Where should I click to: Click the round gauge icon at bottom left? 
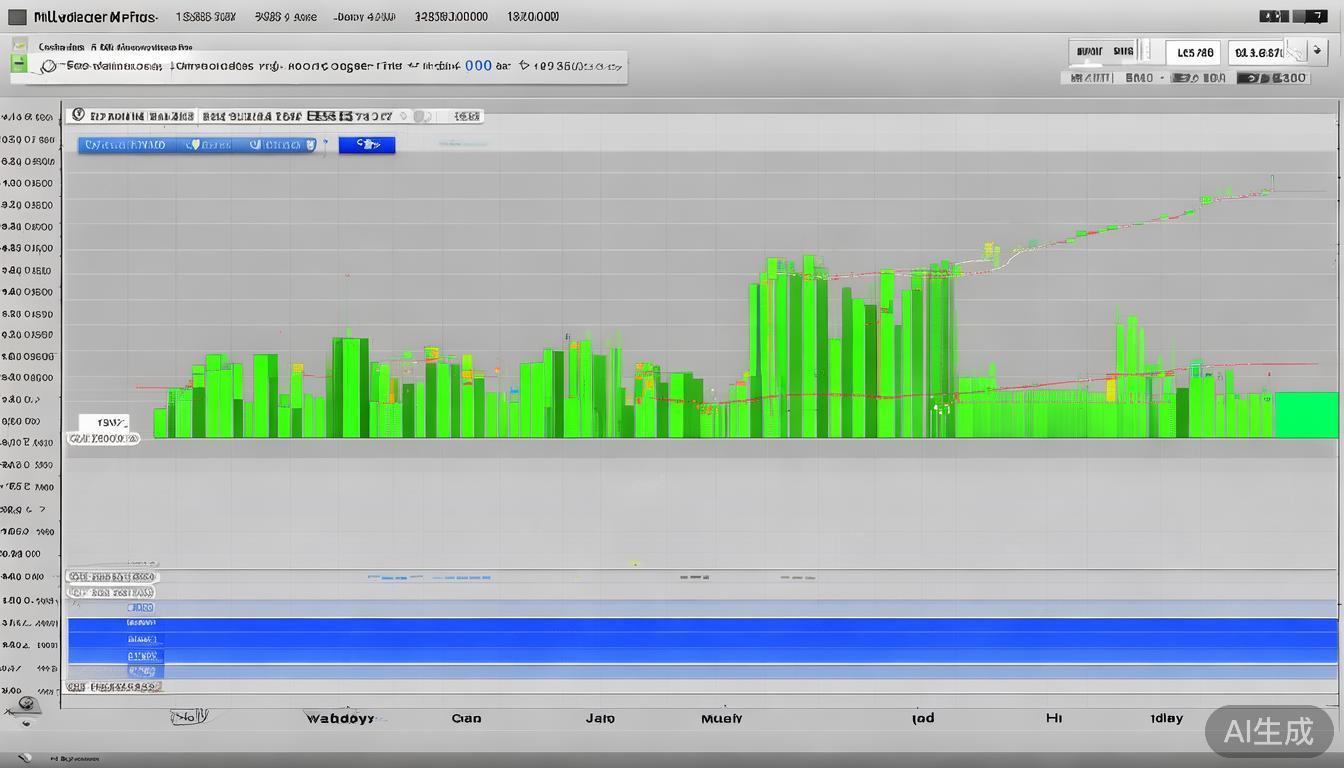point(26,704)
